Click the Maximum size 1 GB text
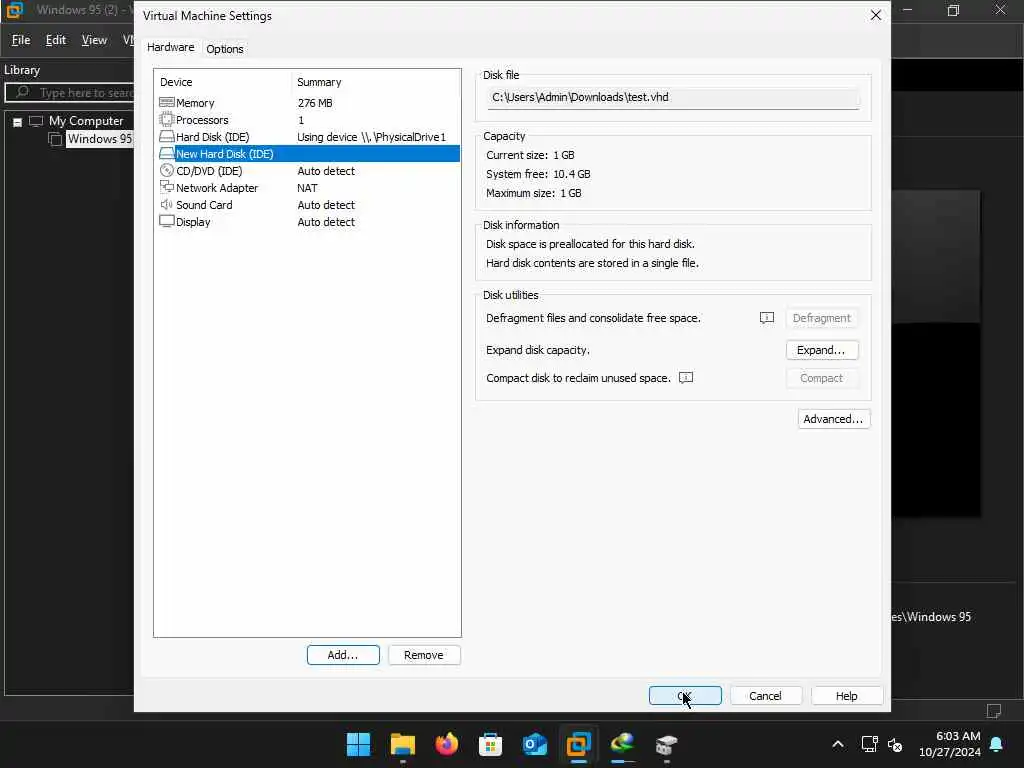The height and width of the screenshot is (768, 1024). pos(534,193)
